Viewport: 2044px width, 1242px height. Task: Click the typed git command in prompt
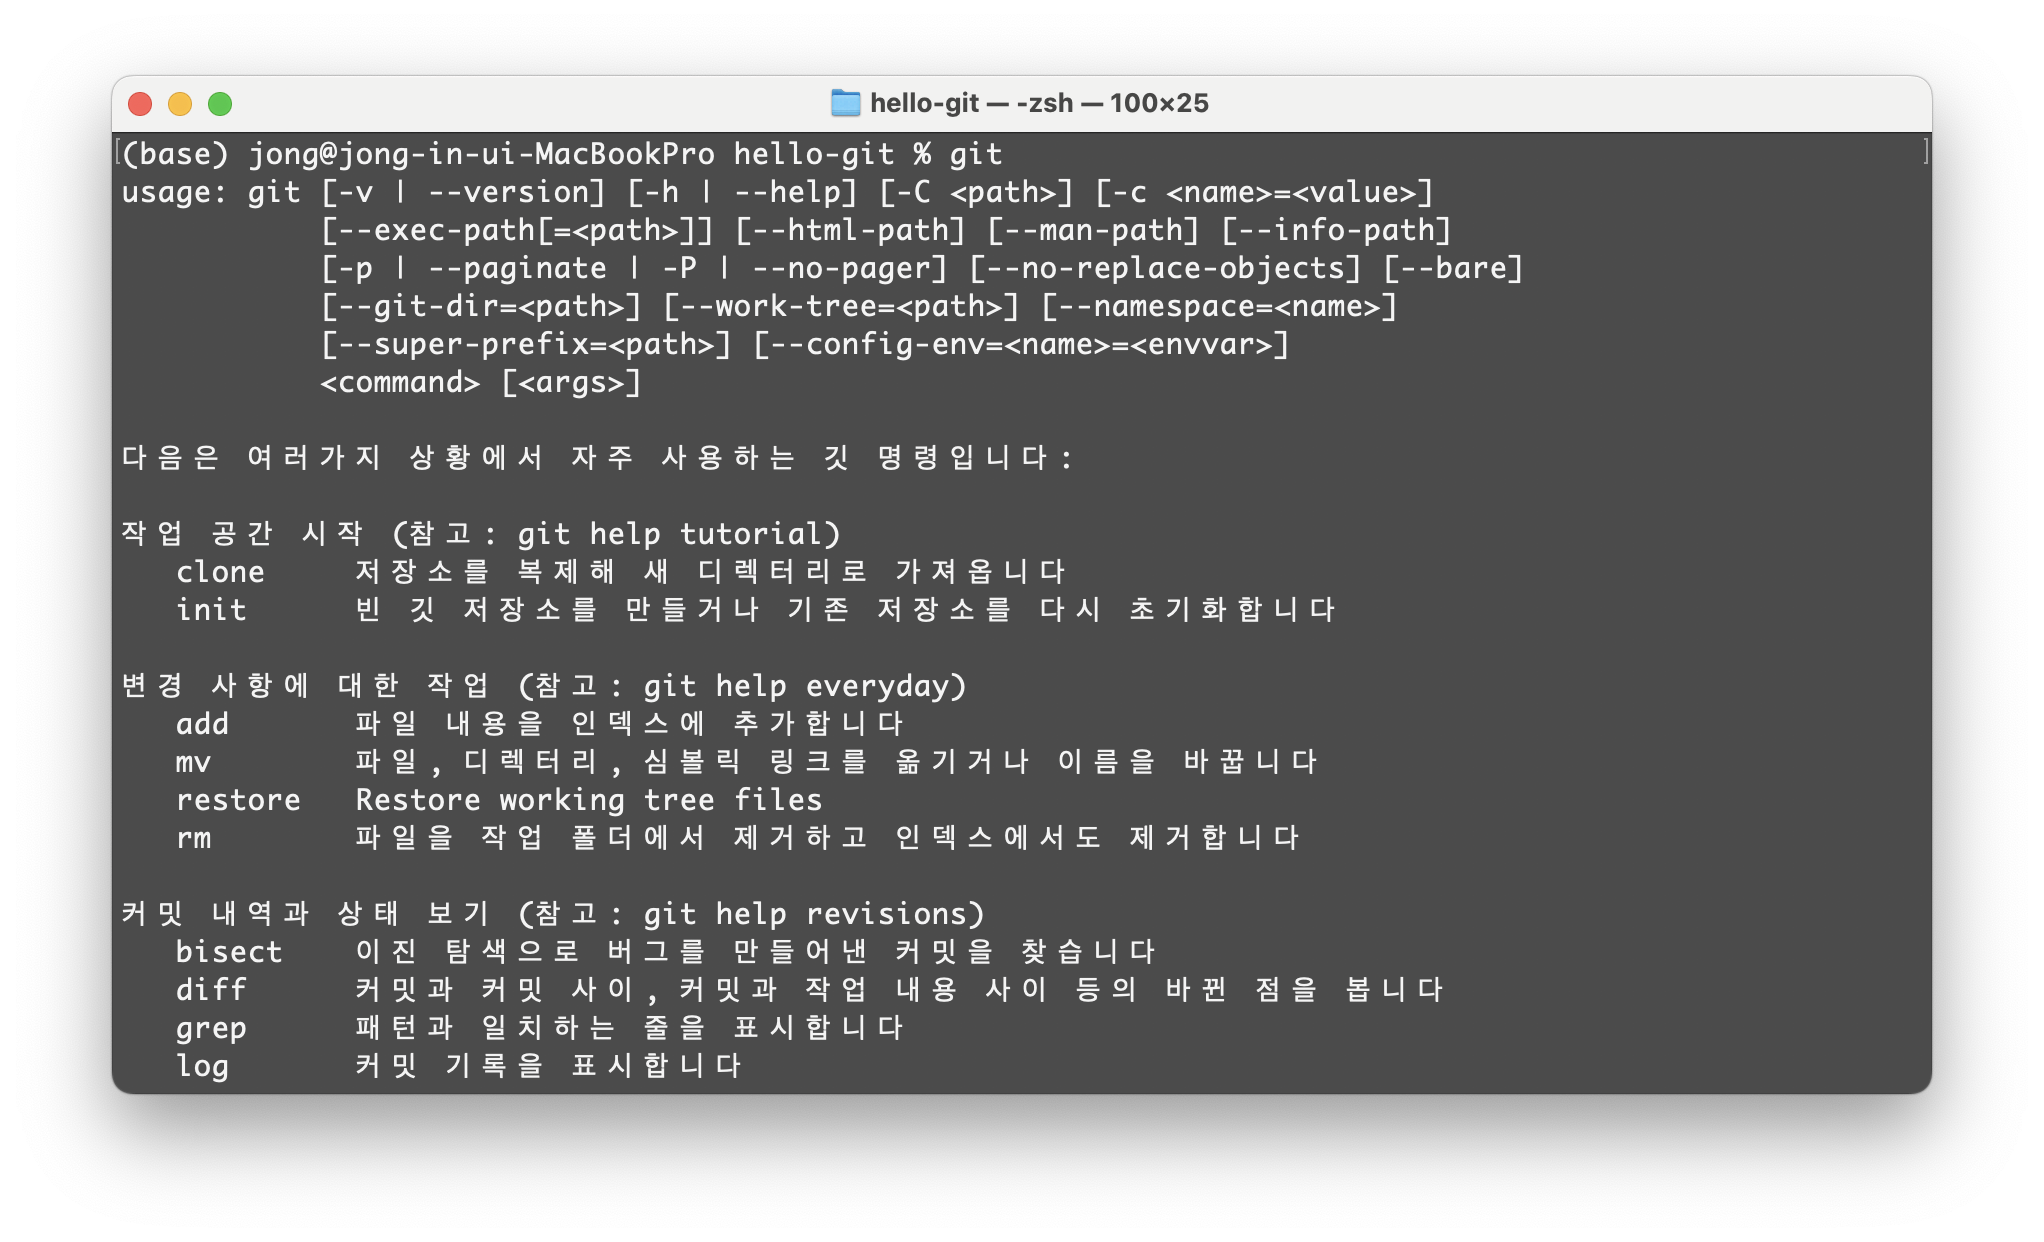(x=975, y=154)
